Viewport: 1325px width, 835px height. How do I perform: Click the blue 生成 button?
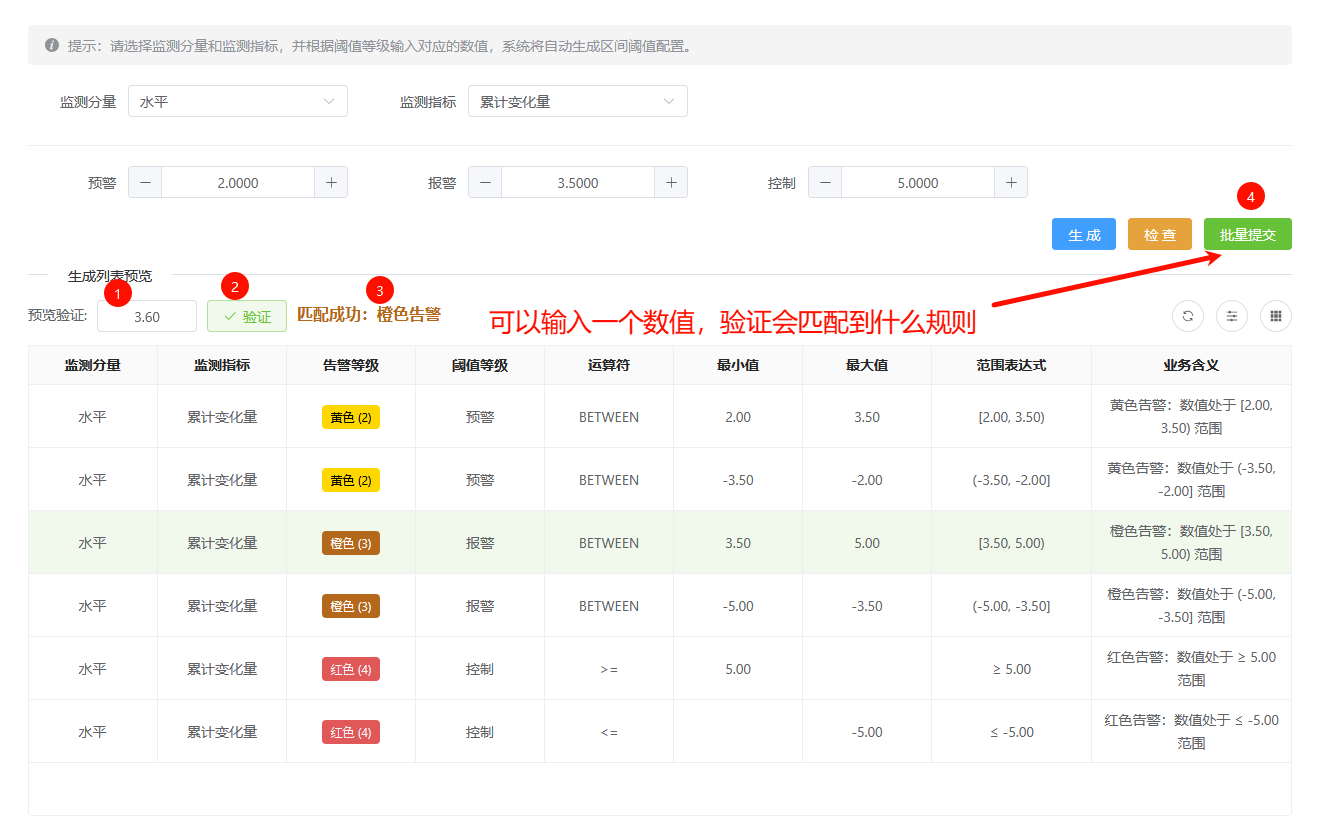click(x=1083, y=235)
